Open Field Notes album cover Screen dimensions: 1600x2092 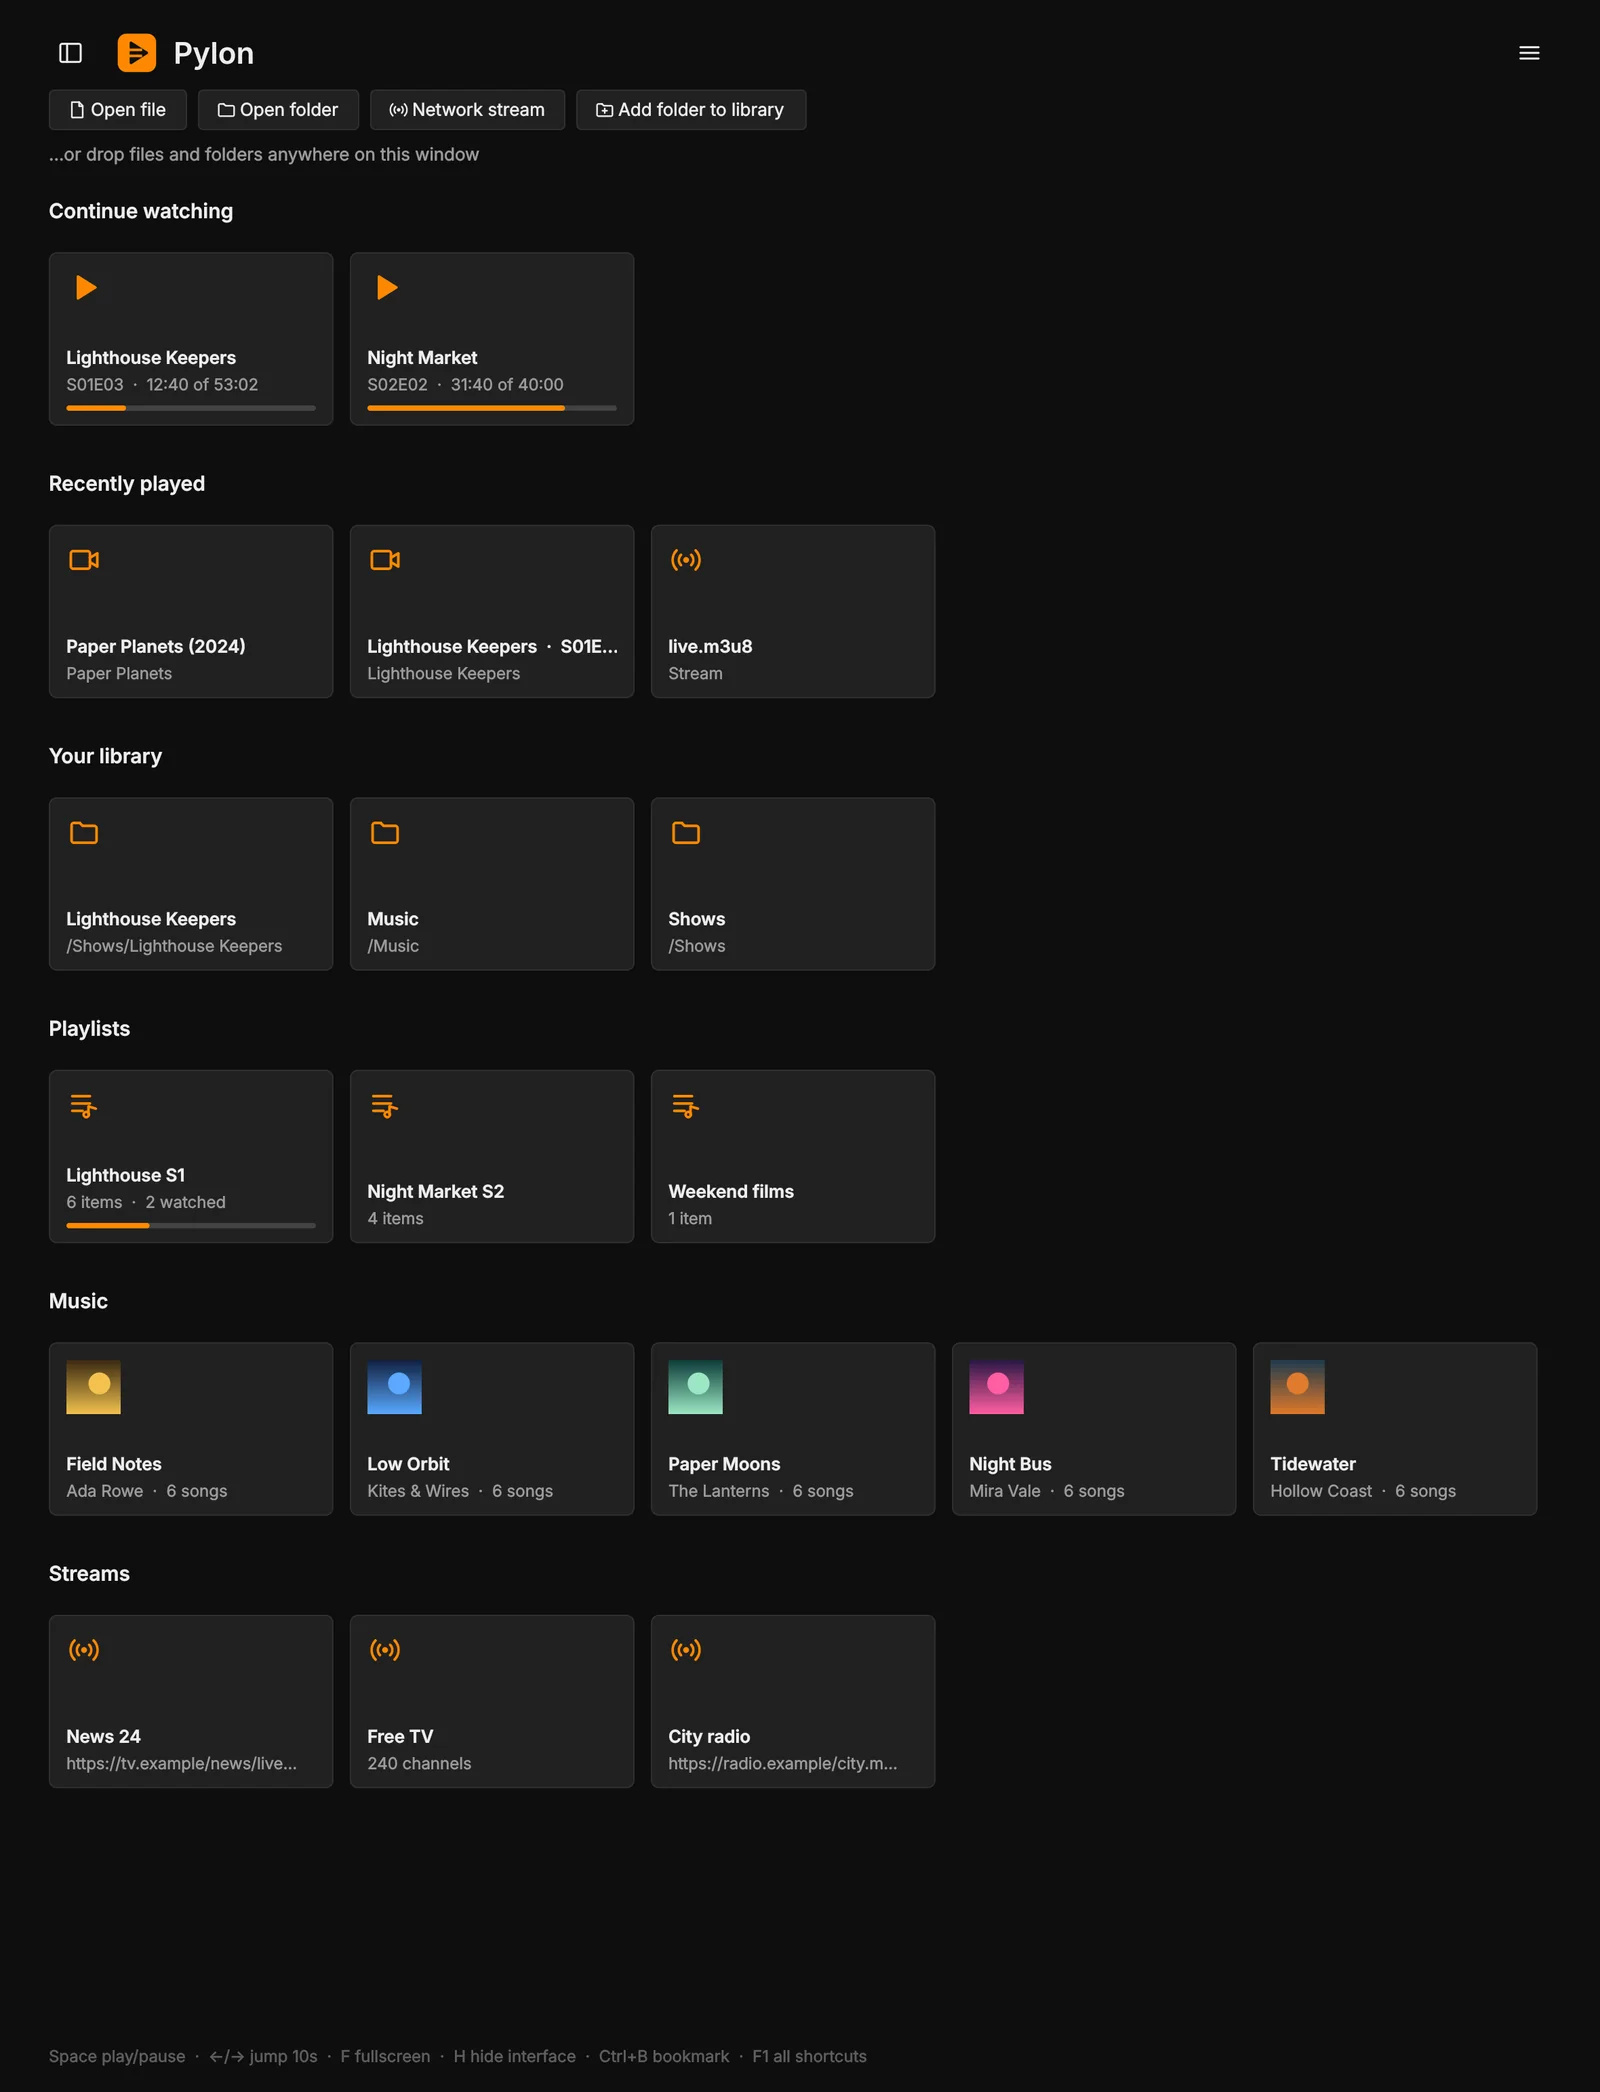[x=93, y=1387]
